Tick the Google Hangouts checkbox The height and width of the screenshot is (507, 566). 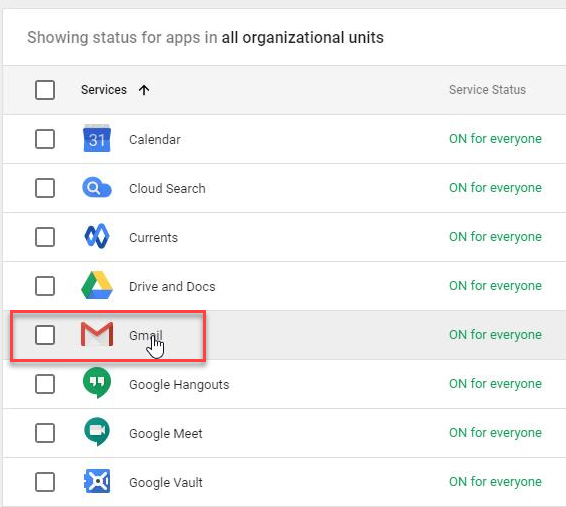[45, 384]
